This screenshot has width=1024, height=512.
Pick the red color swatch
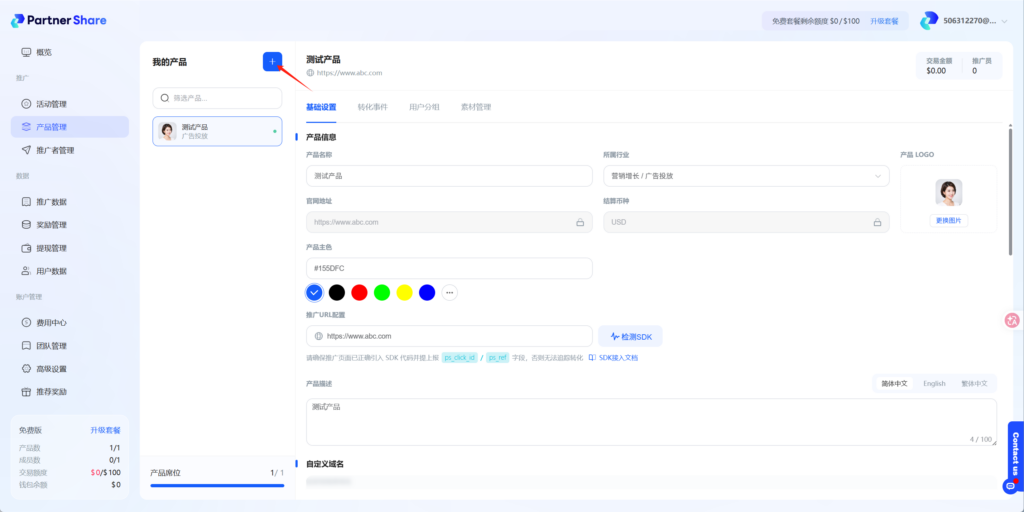(359, 292)
